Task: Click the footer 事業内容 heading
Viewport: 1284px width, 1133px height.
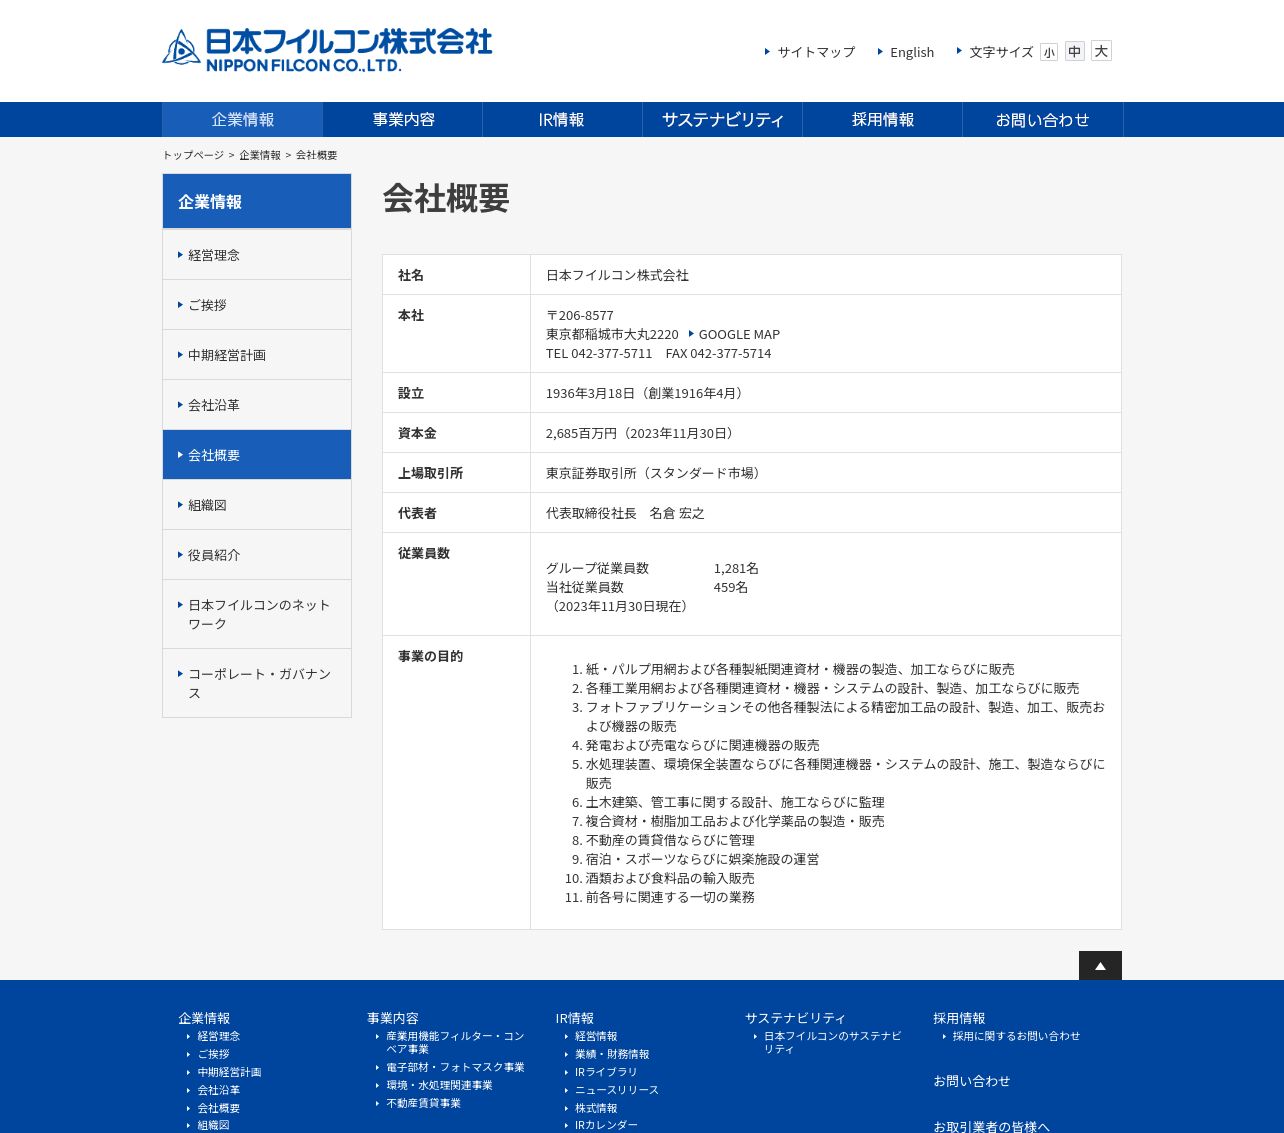Action: click(x=393, y=1018)
